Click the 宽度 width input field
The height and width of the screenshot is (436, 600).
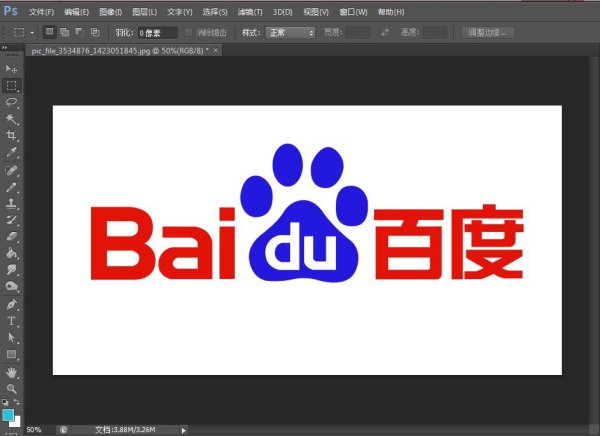(x=357, y=33)
